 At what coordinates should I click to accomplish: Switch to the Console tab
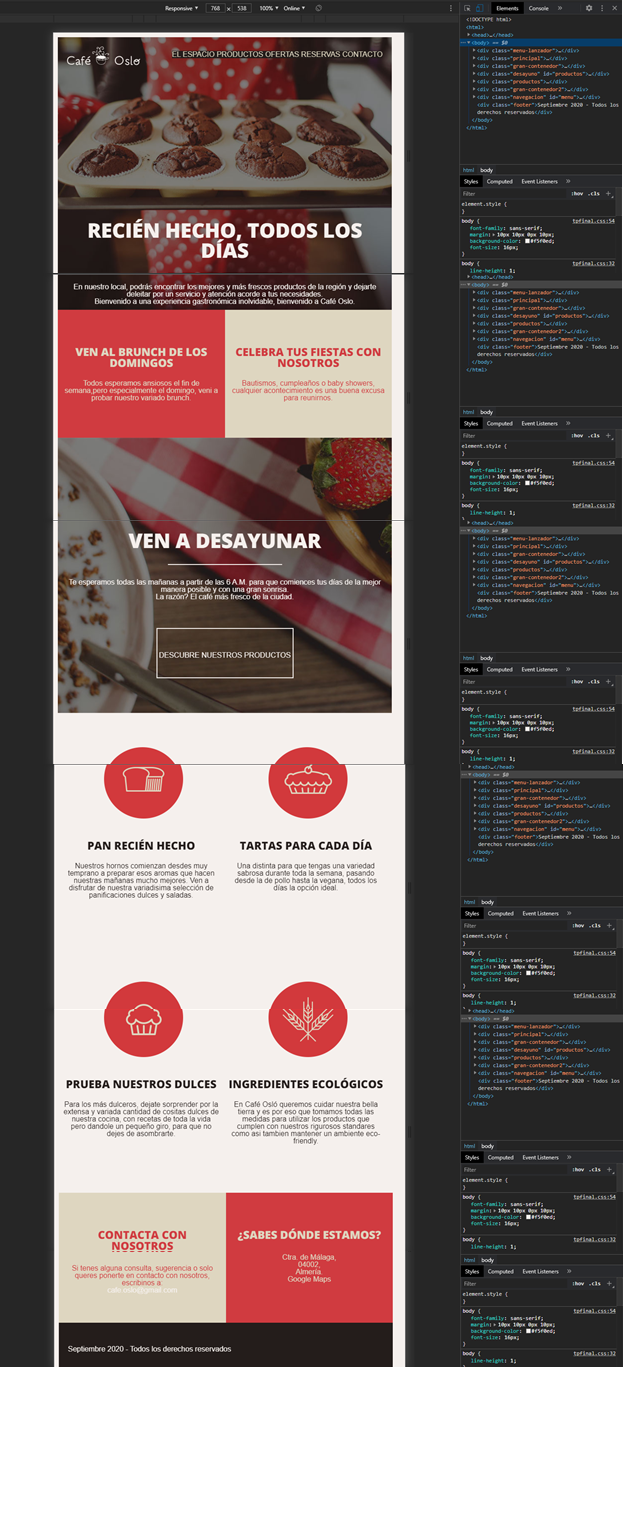coord(539,8)
